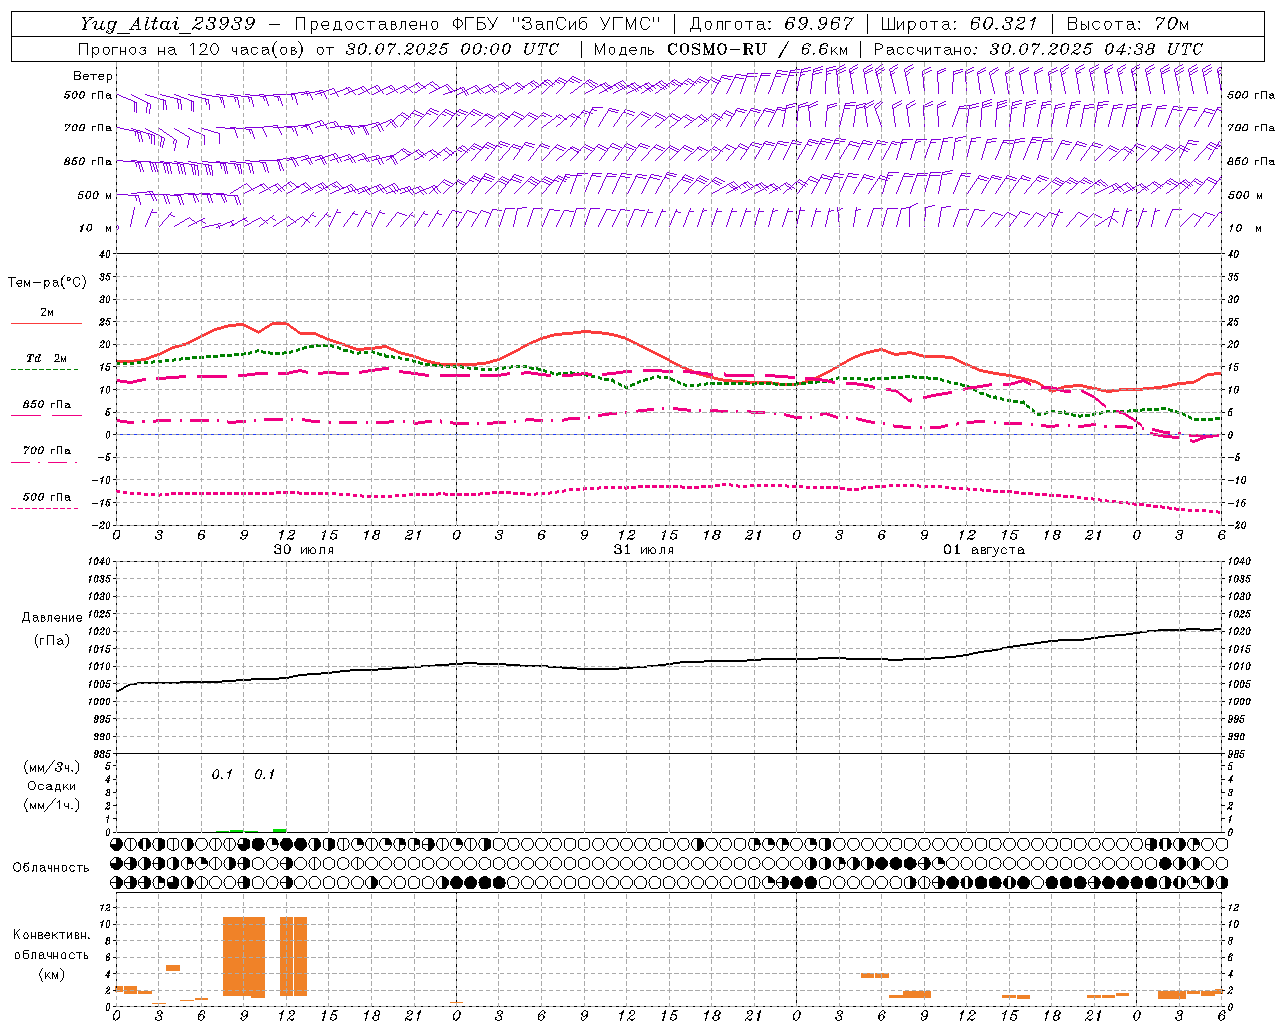1280x1024 pixels.
Task: Click the '(мм/3ч.)' precipitation unit label
Action: tap(52, 767)
